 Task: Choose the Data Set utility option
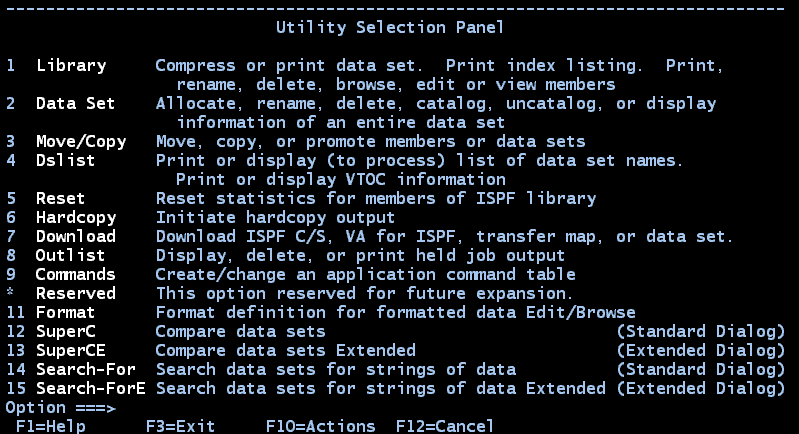click(75, 103)
